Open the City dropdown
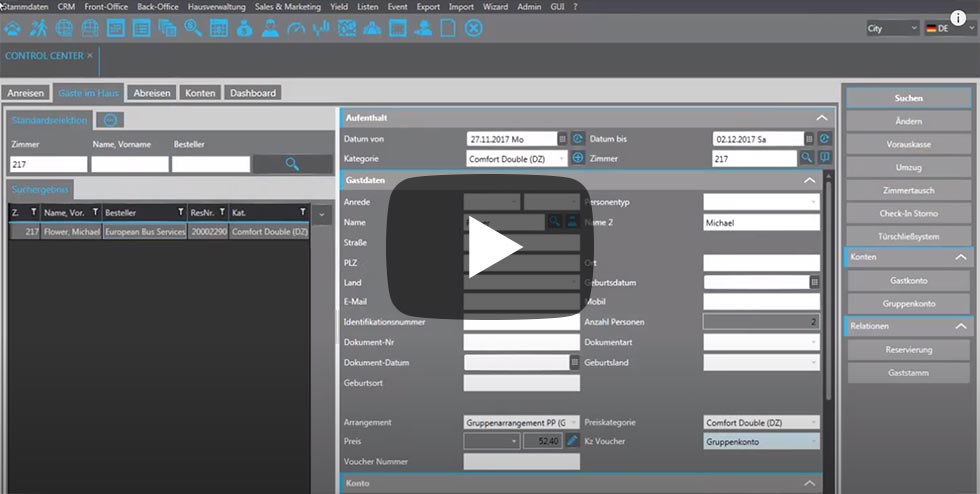The width and height of the screenshot is (980, 494). point(892,28)
